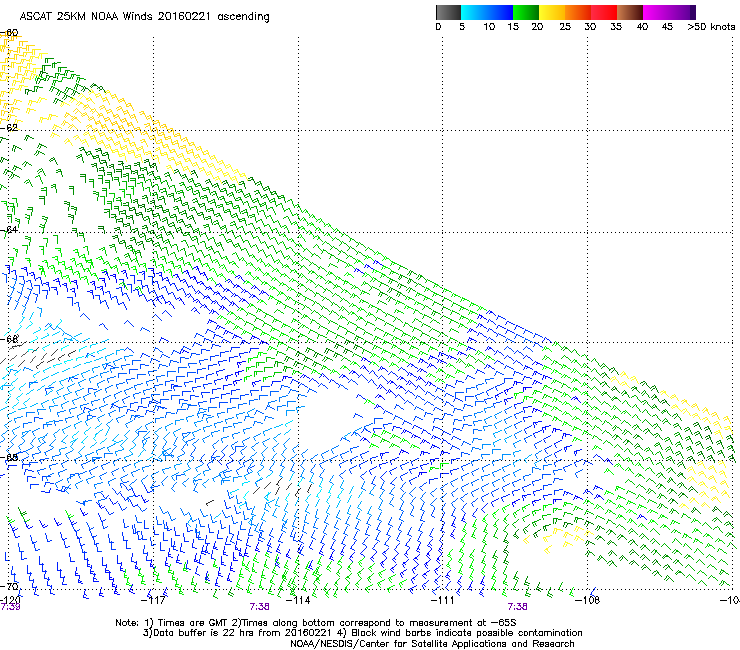Viewport: 740px width, 650px height.
Task: Click the green 15–20 knots color bar segment
Action: [526, 12]
